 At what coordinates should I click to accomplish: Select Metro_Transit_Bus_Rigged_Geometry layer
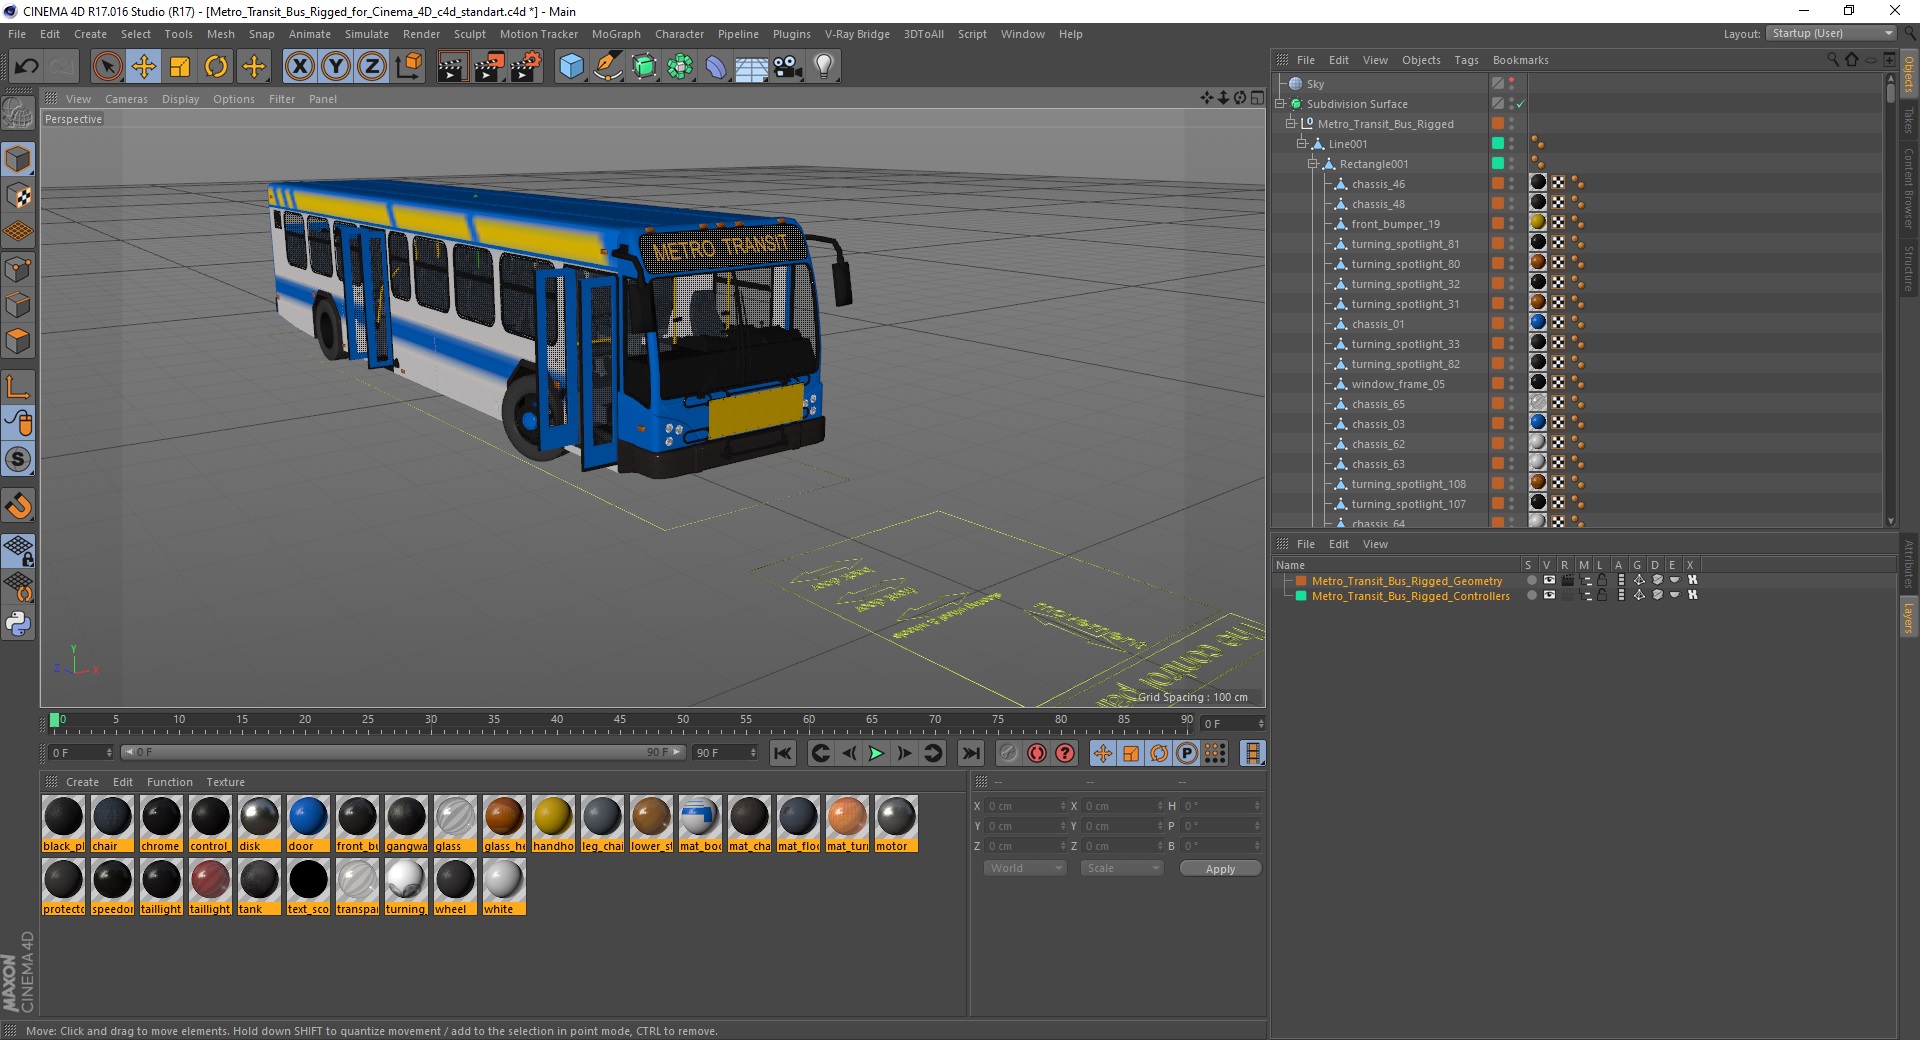point(1407,581)
